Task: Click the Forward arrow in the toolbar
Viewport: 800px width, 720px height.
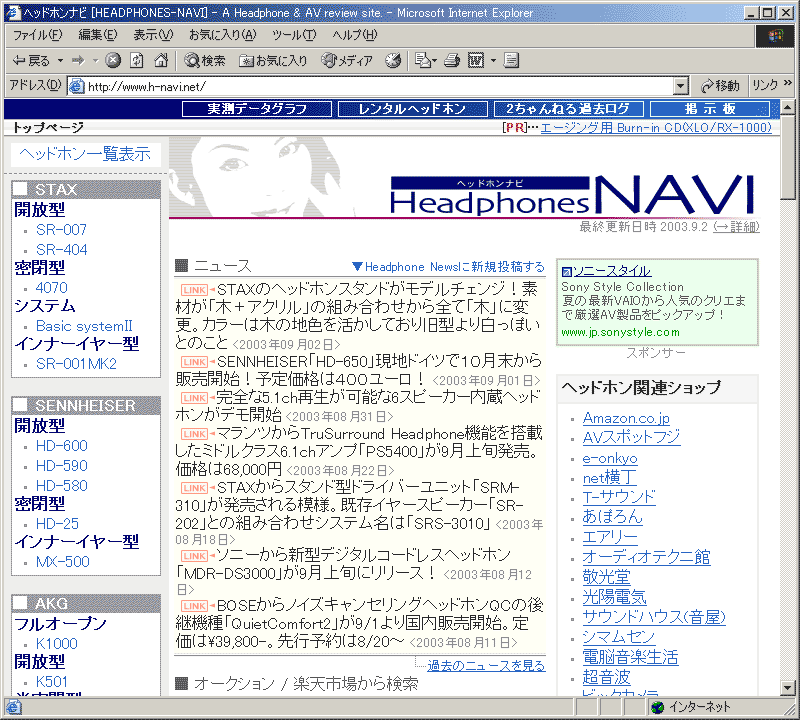Action: (78, 61)
